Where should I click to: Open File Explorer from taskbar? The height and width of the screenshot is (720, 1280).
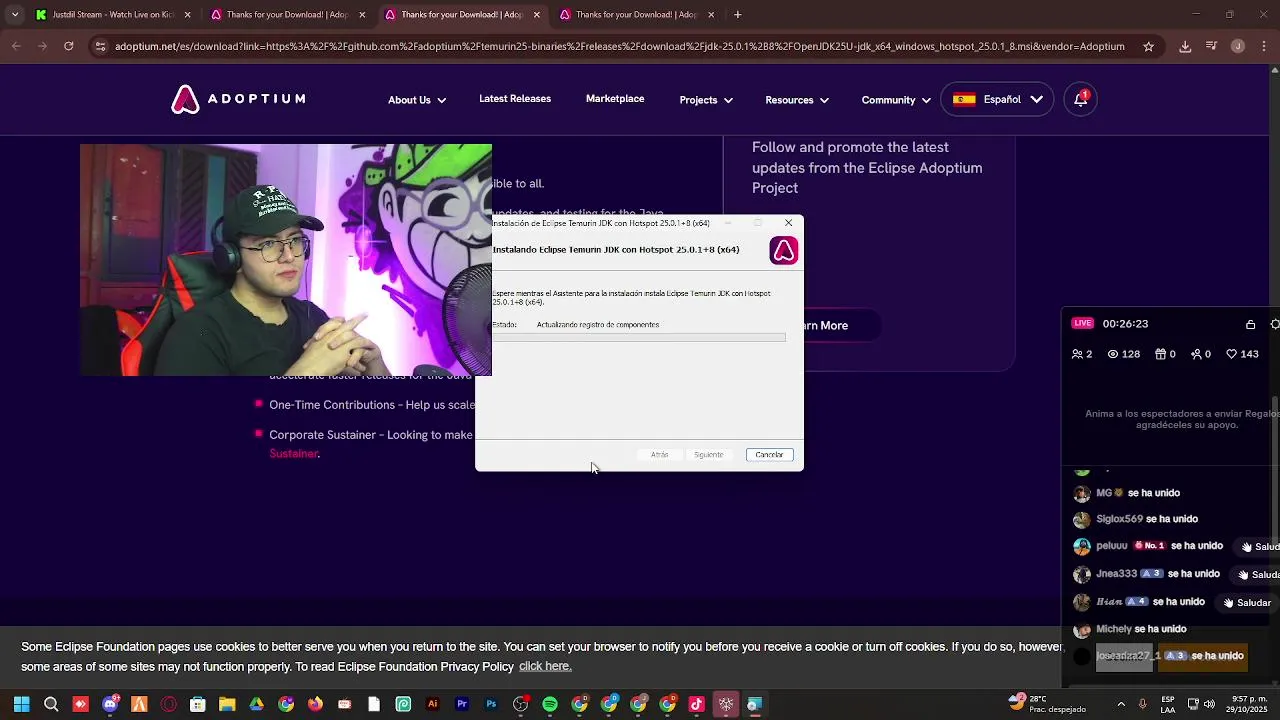tap(227, 704)
